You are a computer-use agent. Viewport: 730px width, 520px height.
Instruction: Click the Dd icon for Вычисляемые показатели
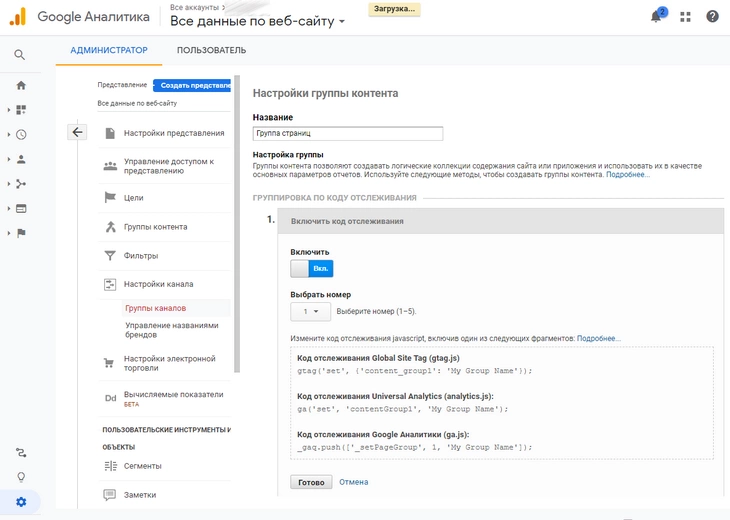click(110, 398)
